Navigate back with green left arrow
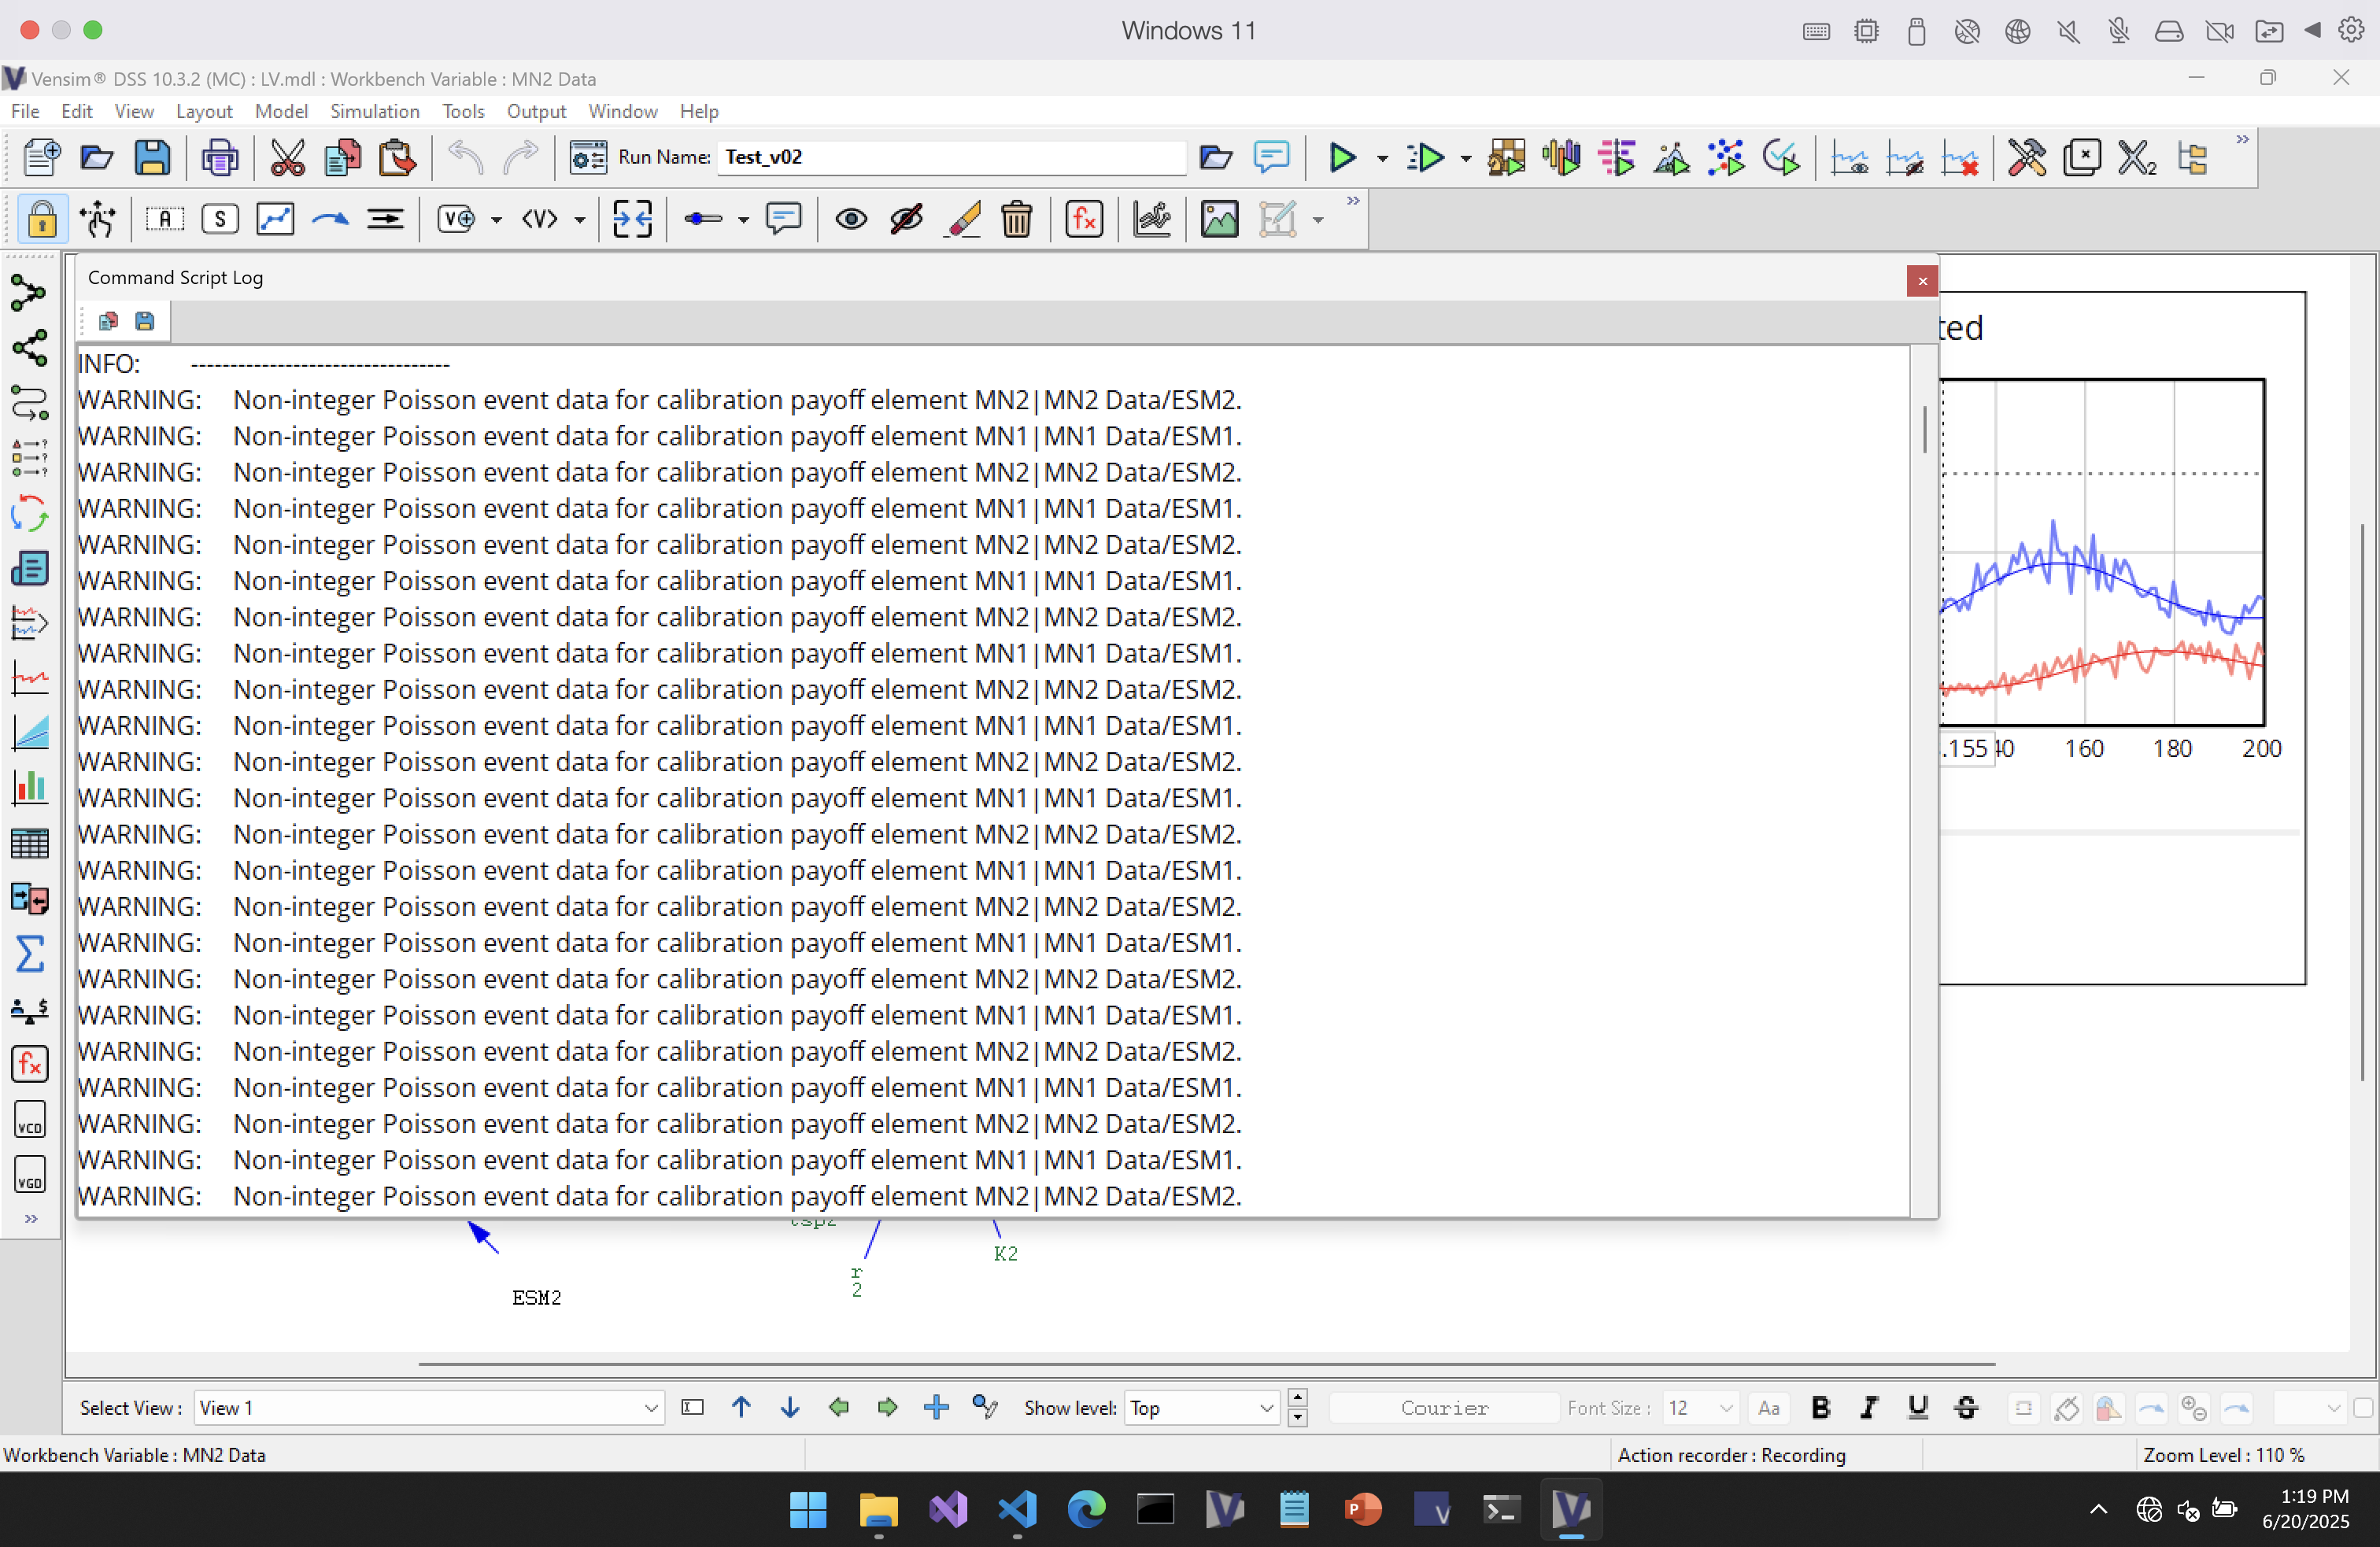 pyautogui.click(x=838, y=1408)
